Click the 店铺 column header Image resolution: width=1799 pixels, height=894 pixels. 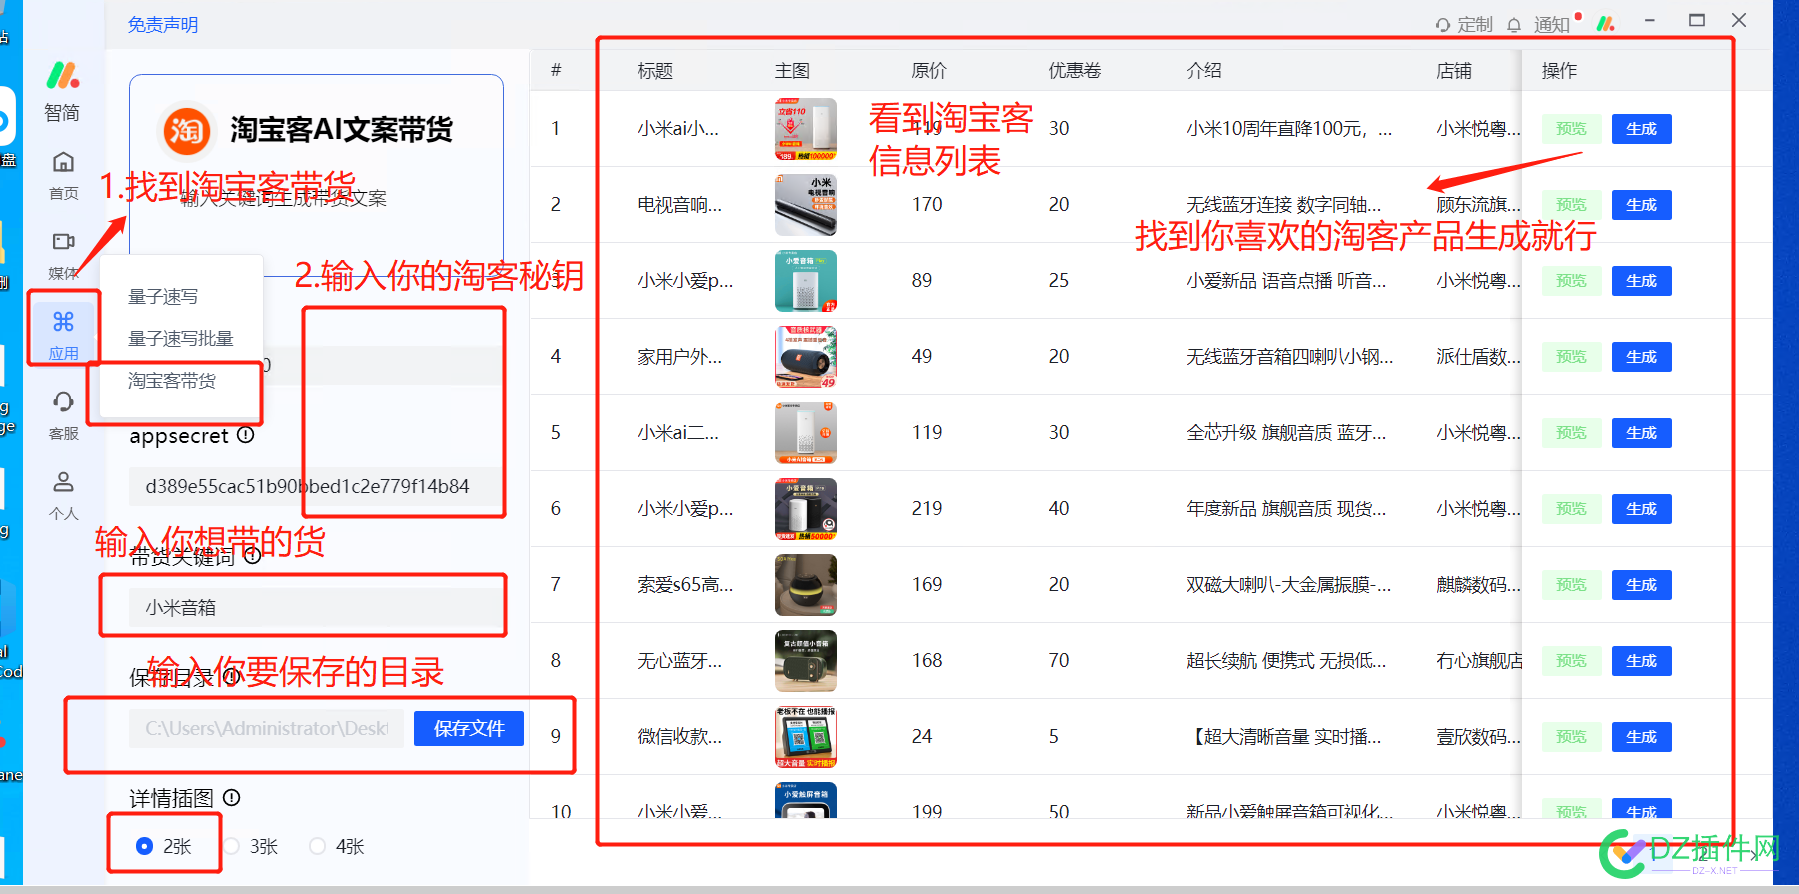click(x=1454, y=71)
